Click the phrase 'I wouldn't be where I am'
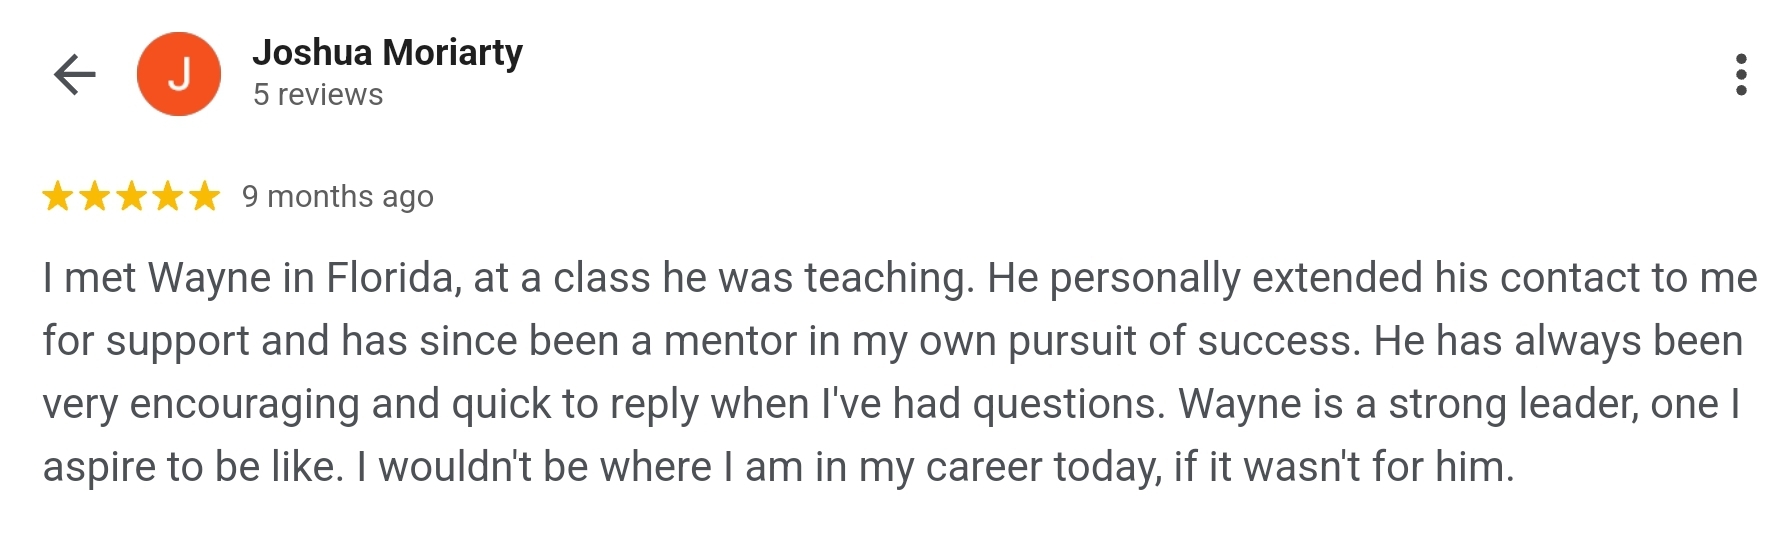Image resolution: width=1790 pixels, height=534 pixels. coord(582,467)
